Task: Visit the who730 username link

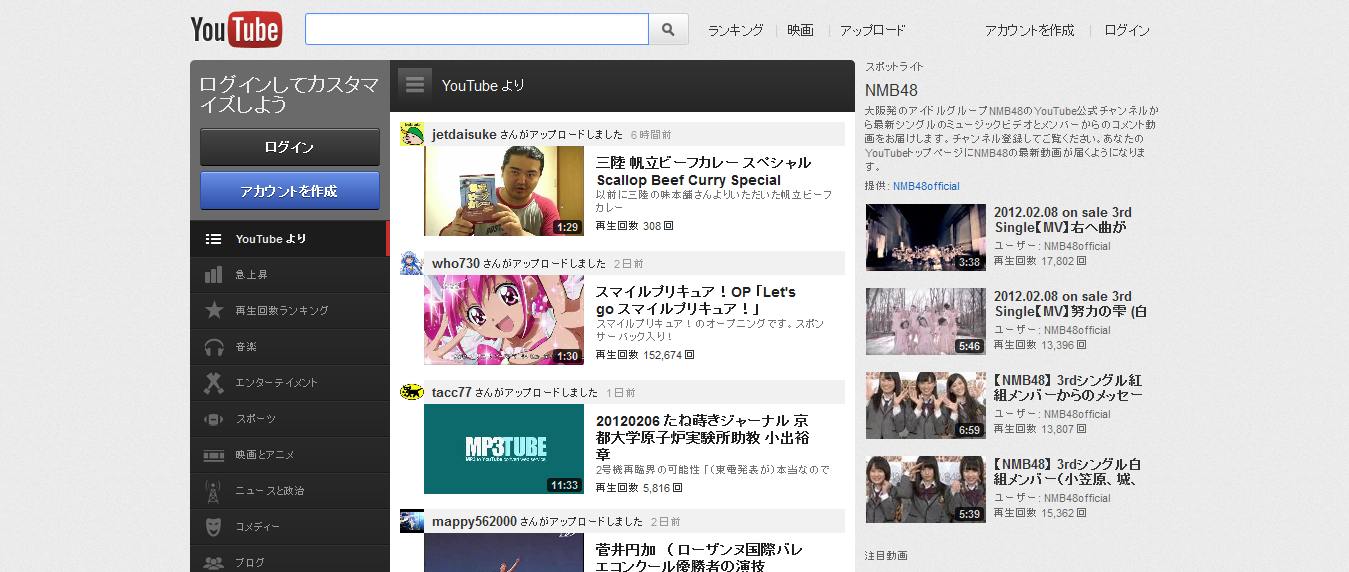Action: [456, 263]
